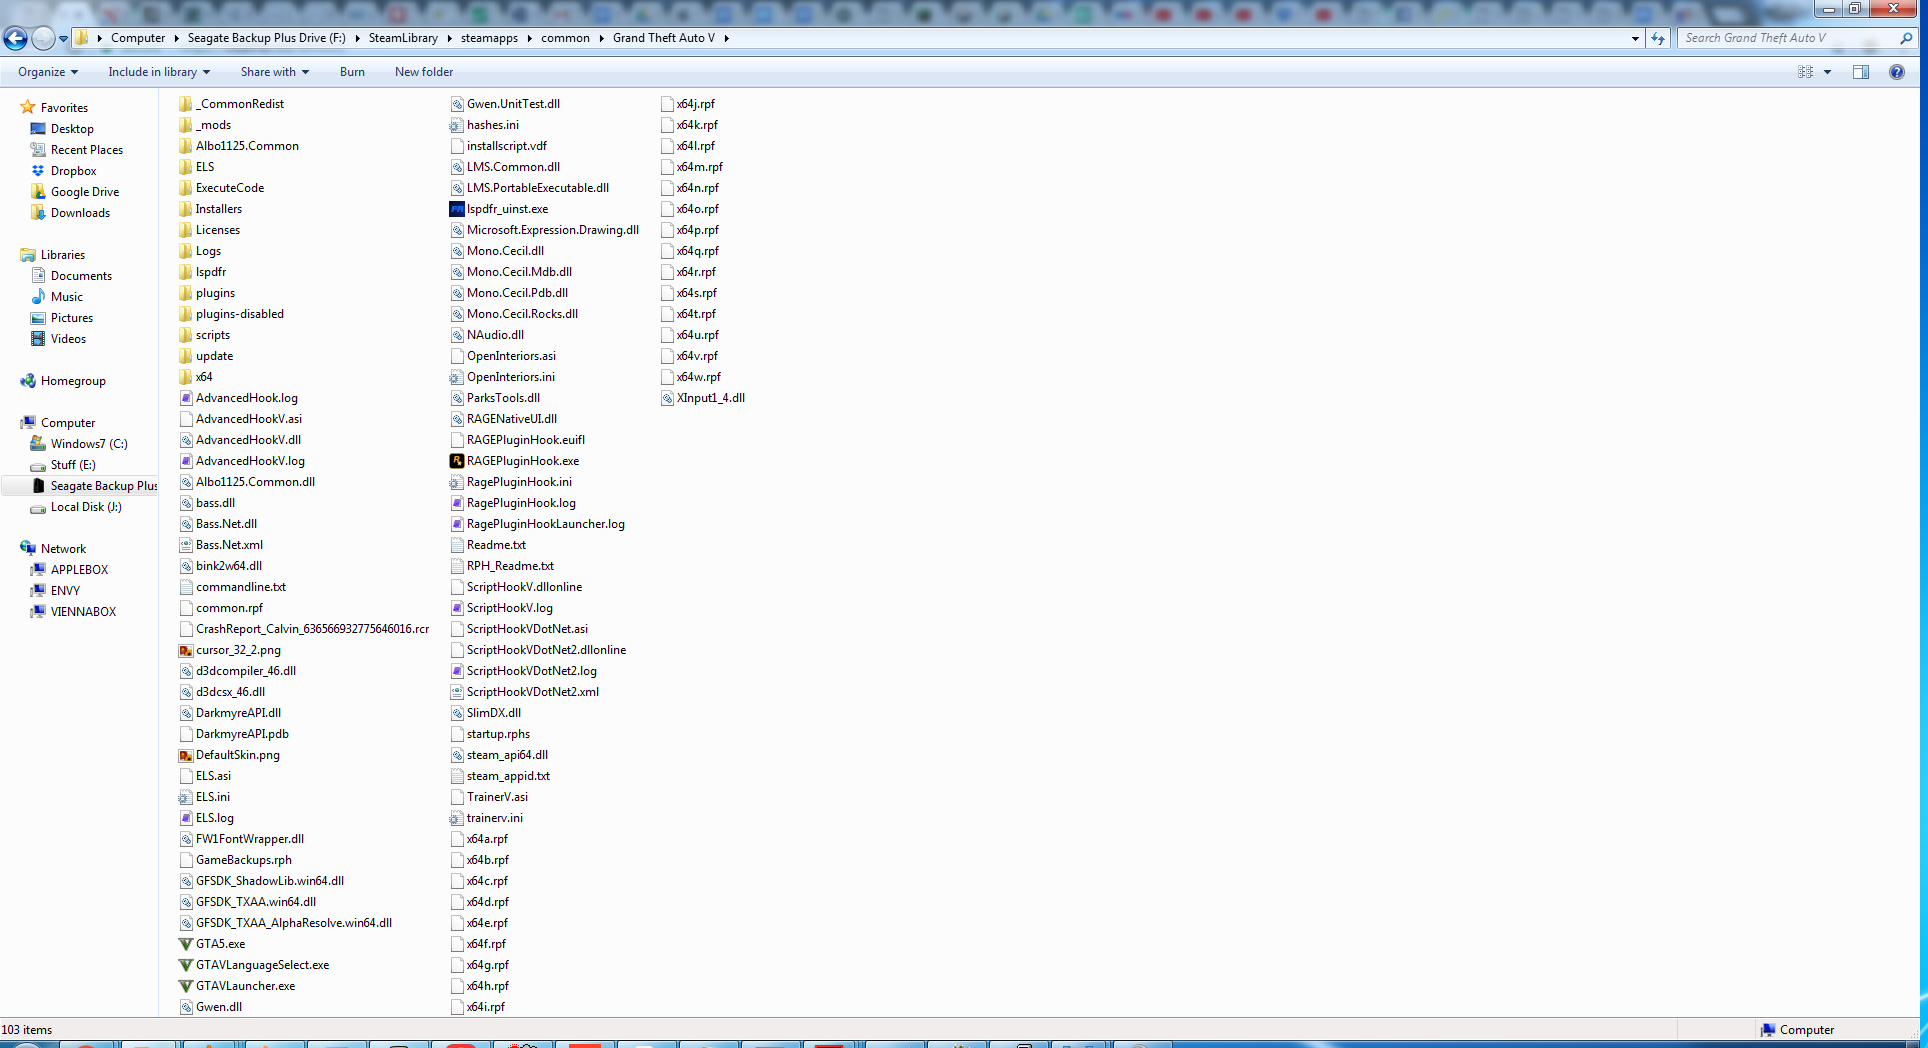
Task: Select the Homegroup icon
Action: click(x=28, y=381)
